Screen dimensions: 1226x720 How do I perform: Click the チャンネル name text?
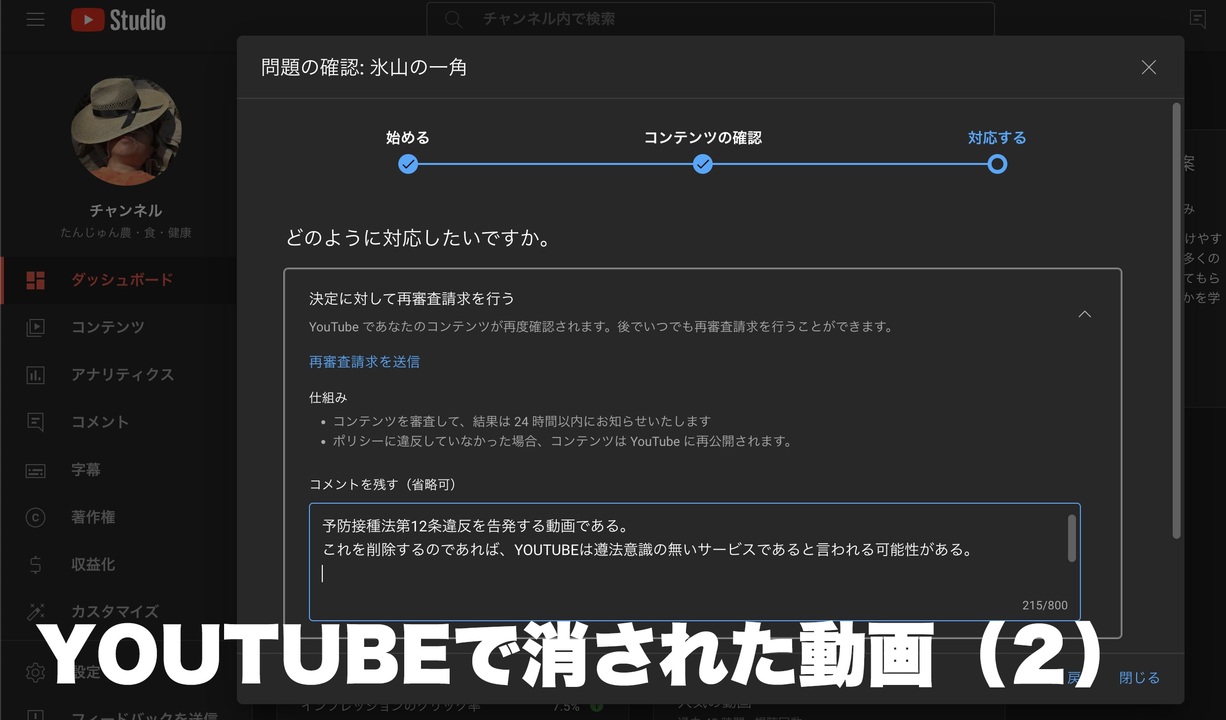pos(126,211)
